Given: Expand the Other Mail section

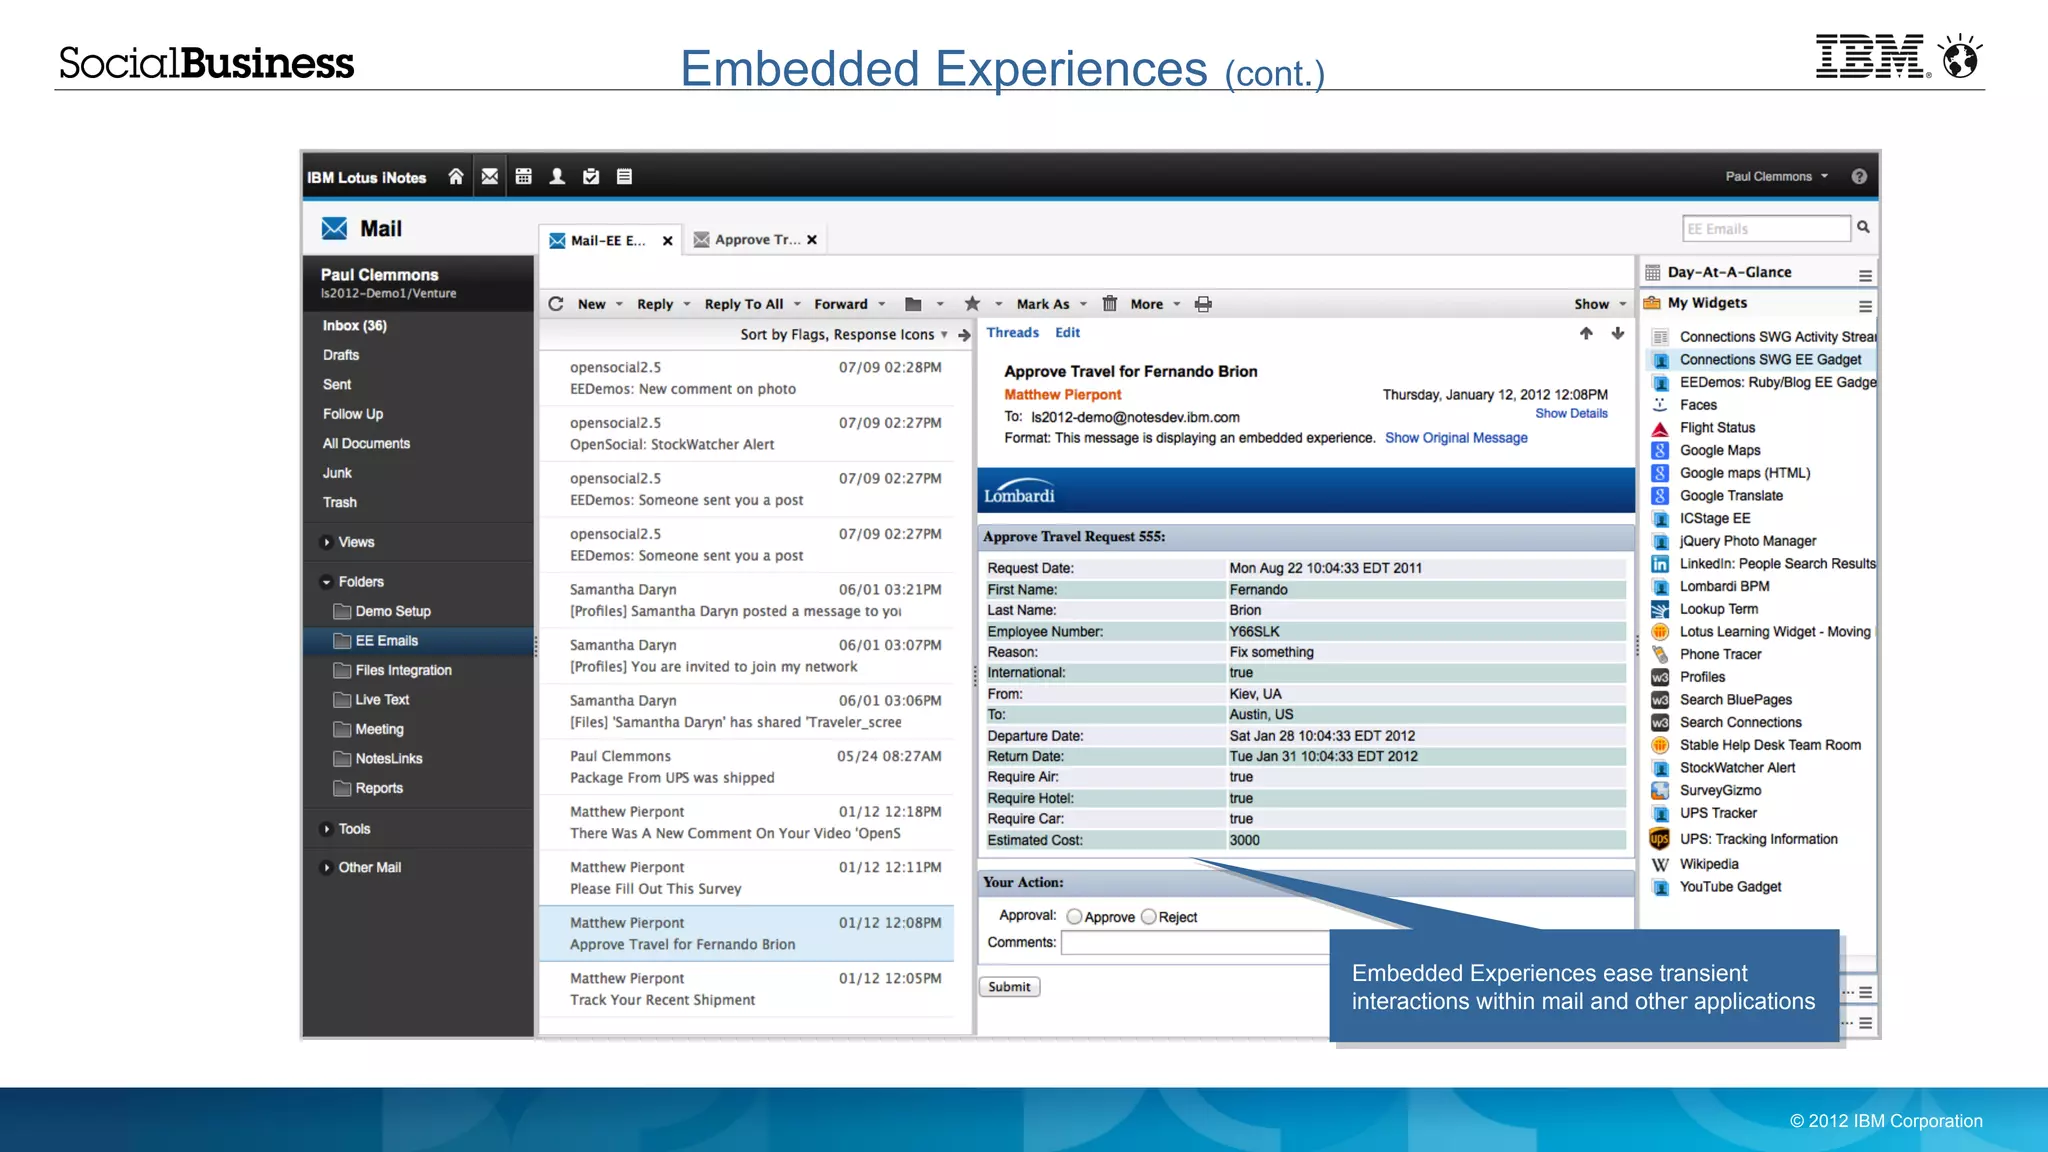Looking at the screenshot, I should pos(327,868).
